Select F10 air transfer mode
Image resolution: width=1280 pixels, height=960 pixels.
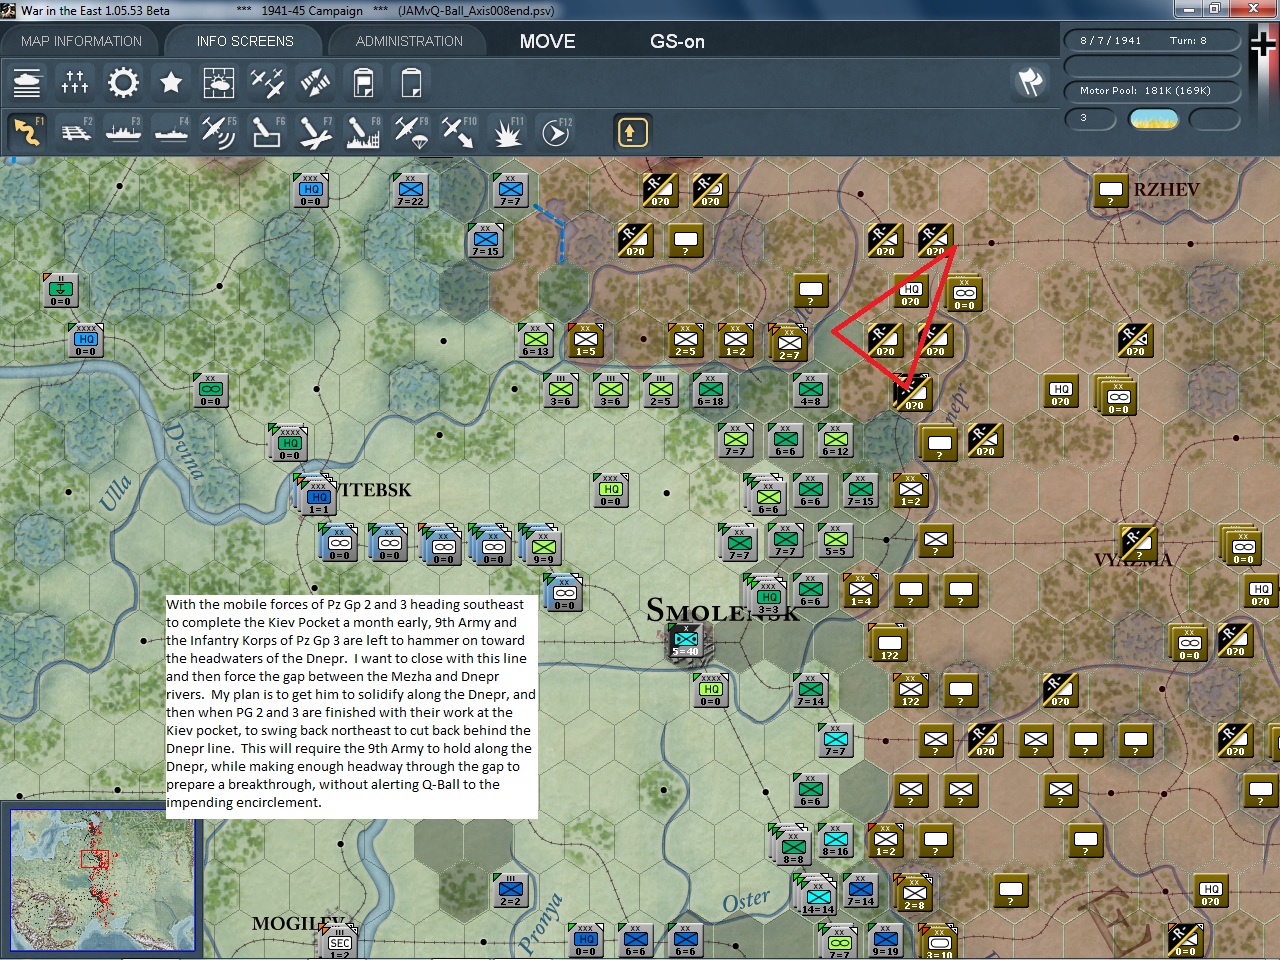pyautogui.click(x=459, y=132)
